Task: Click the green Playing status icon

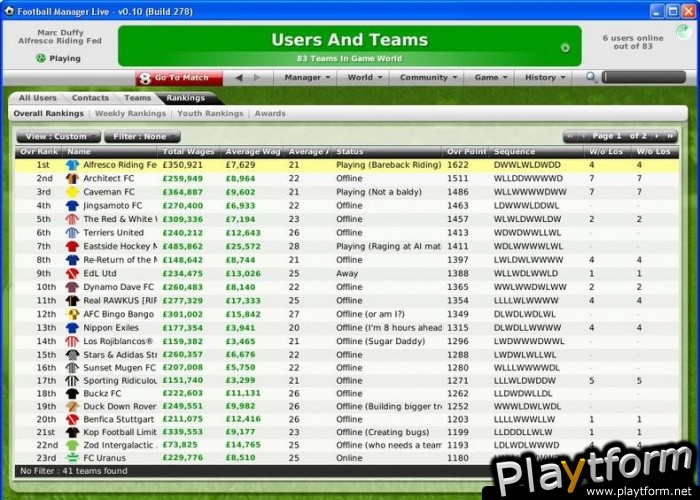Action: coord(41,58)
